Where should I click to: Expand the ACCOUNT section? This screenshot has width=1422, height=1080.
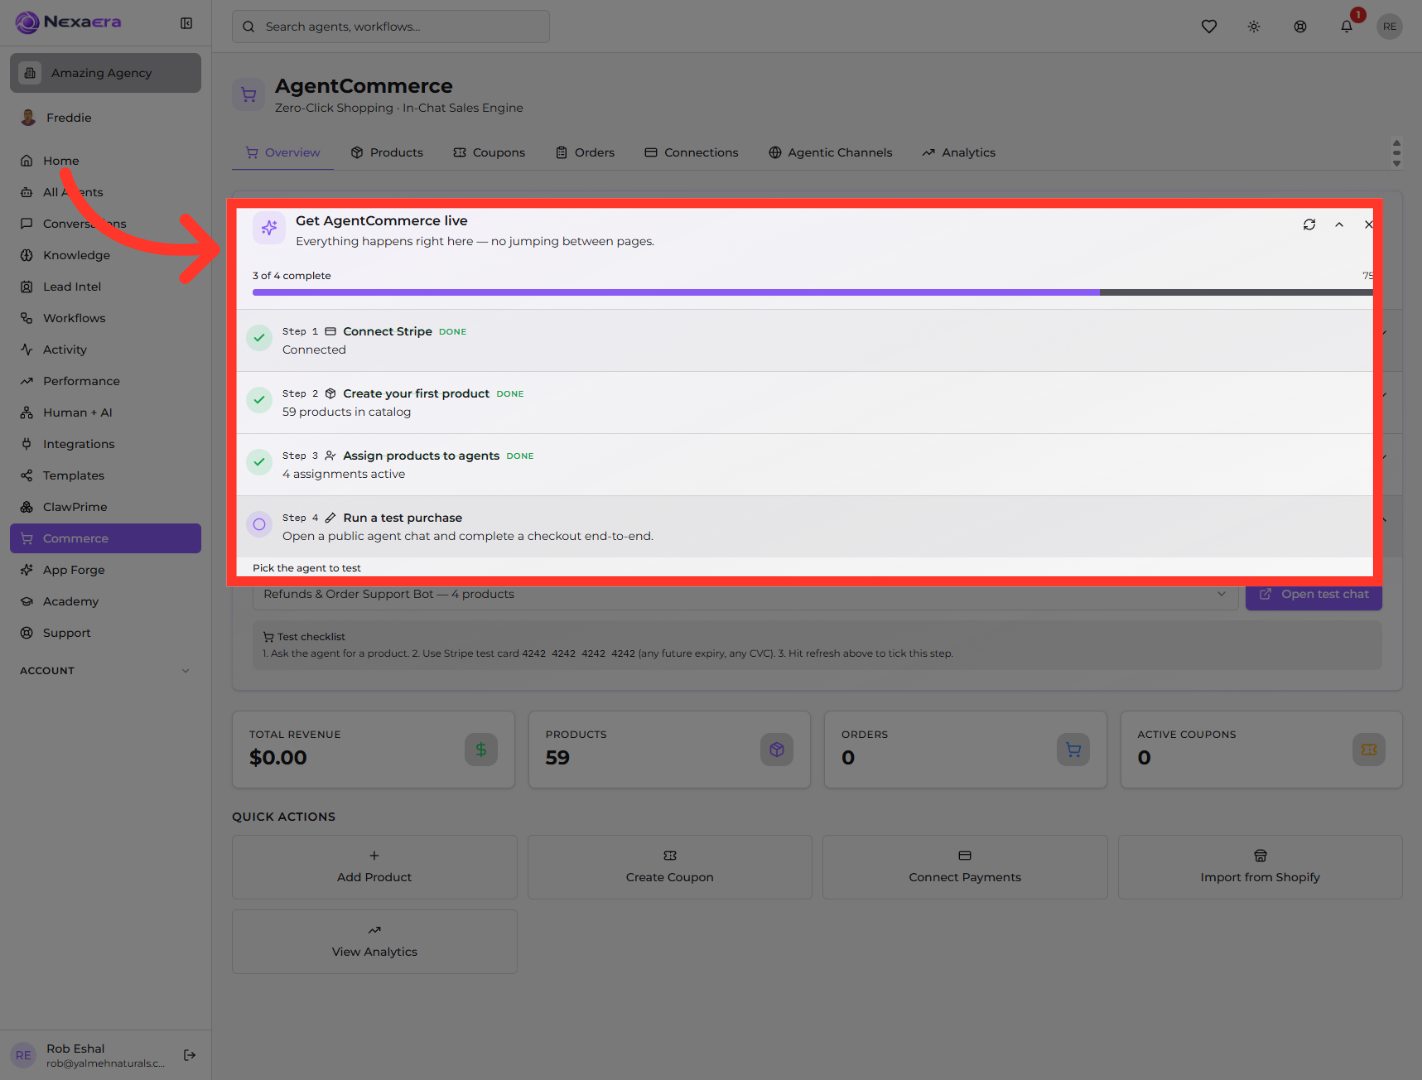pyautogui.click(x=105, y=671)
